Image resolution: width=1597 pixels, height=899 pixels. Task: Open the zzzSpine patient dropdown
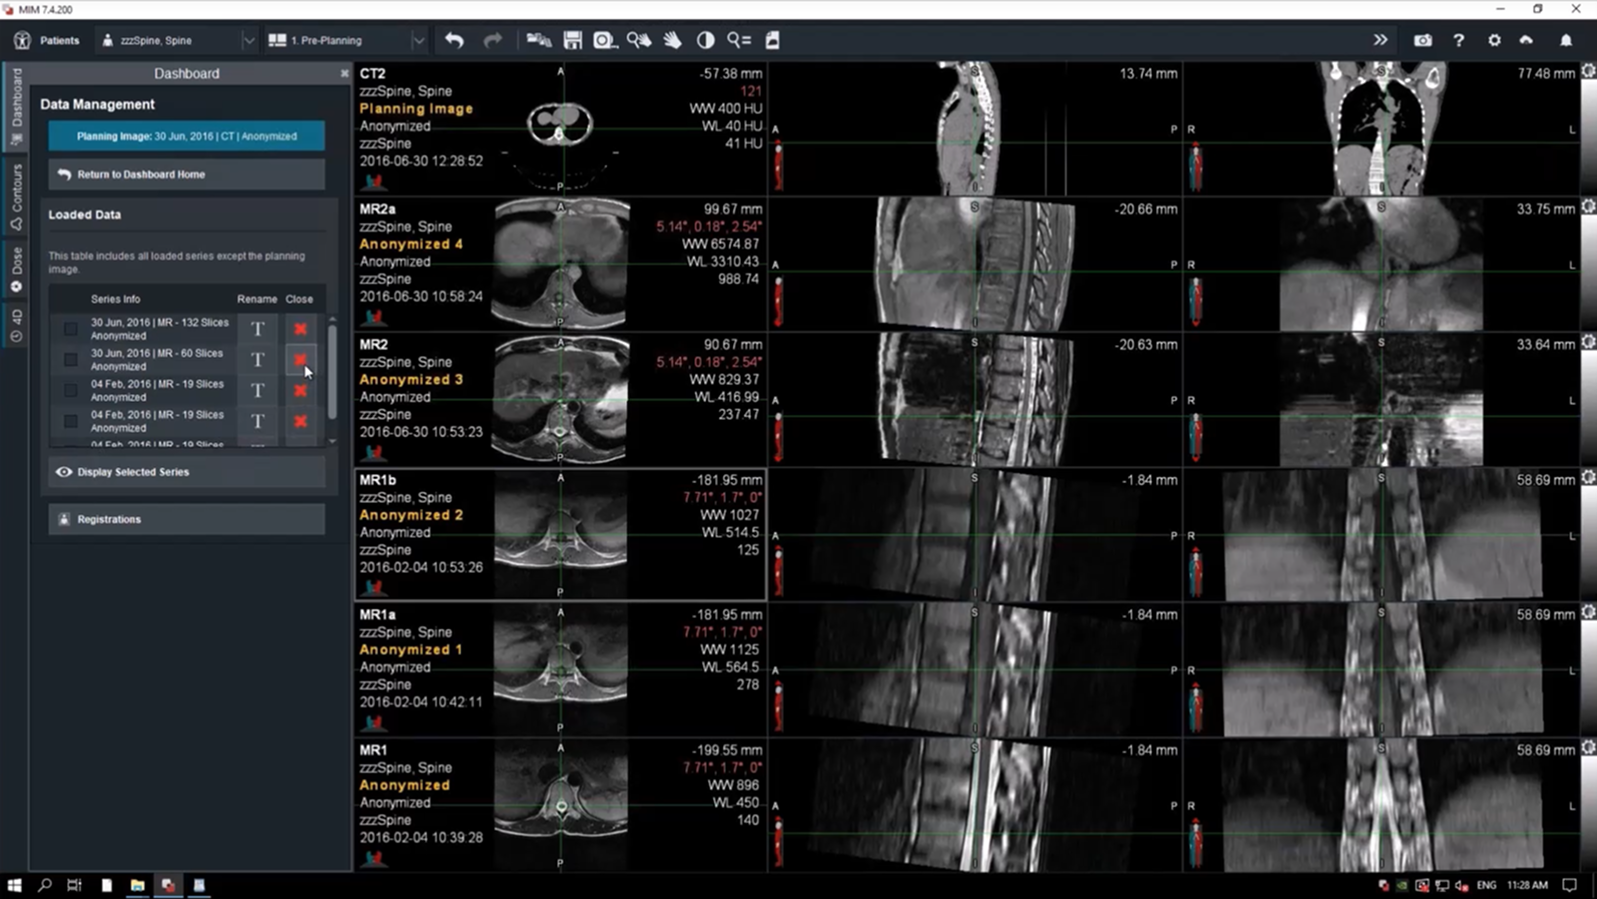(248, 41)
